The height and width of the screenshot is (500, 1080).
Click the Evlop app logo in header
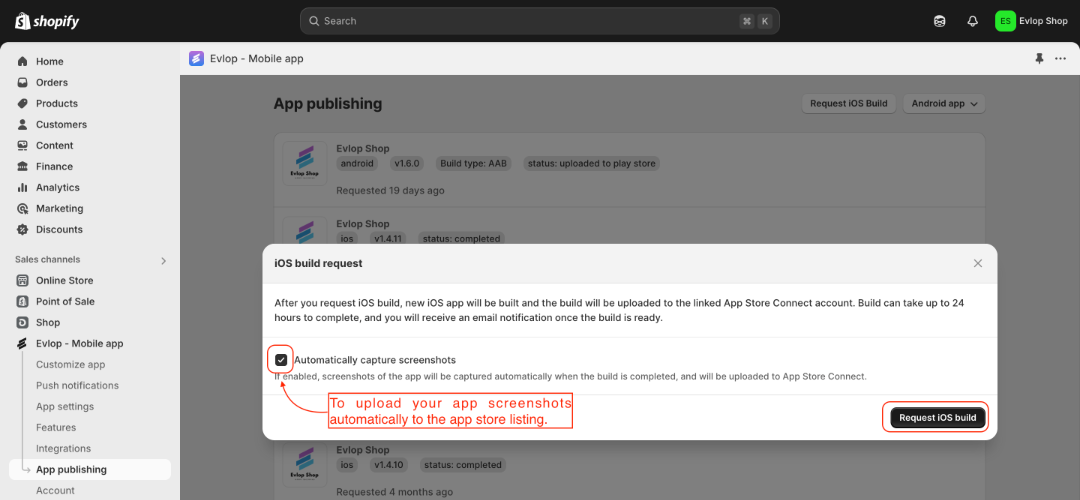(196, 59)
